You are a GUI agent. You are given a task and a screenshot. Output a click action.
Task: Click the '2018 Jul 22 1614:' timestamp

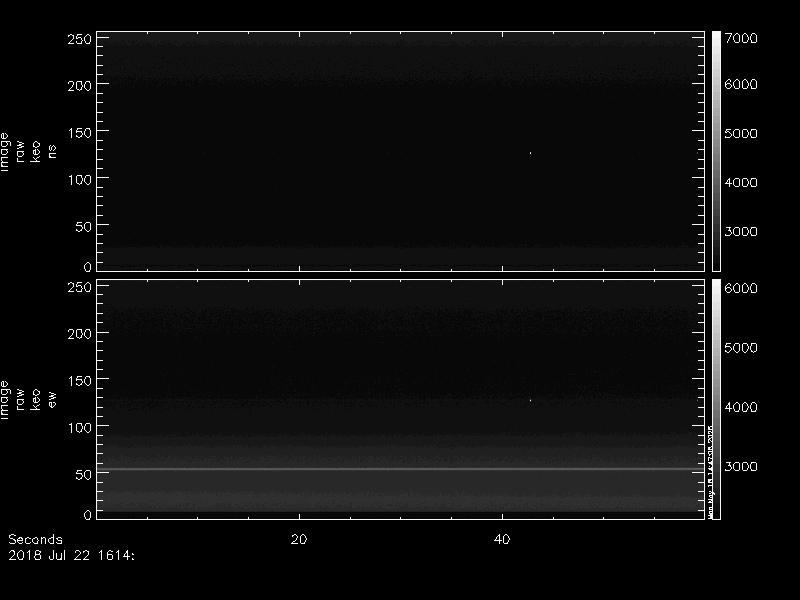pos(71,556)
